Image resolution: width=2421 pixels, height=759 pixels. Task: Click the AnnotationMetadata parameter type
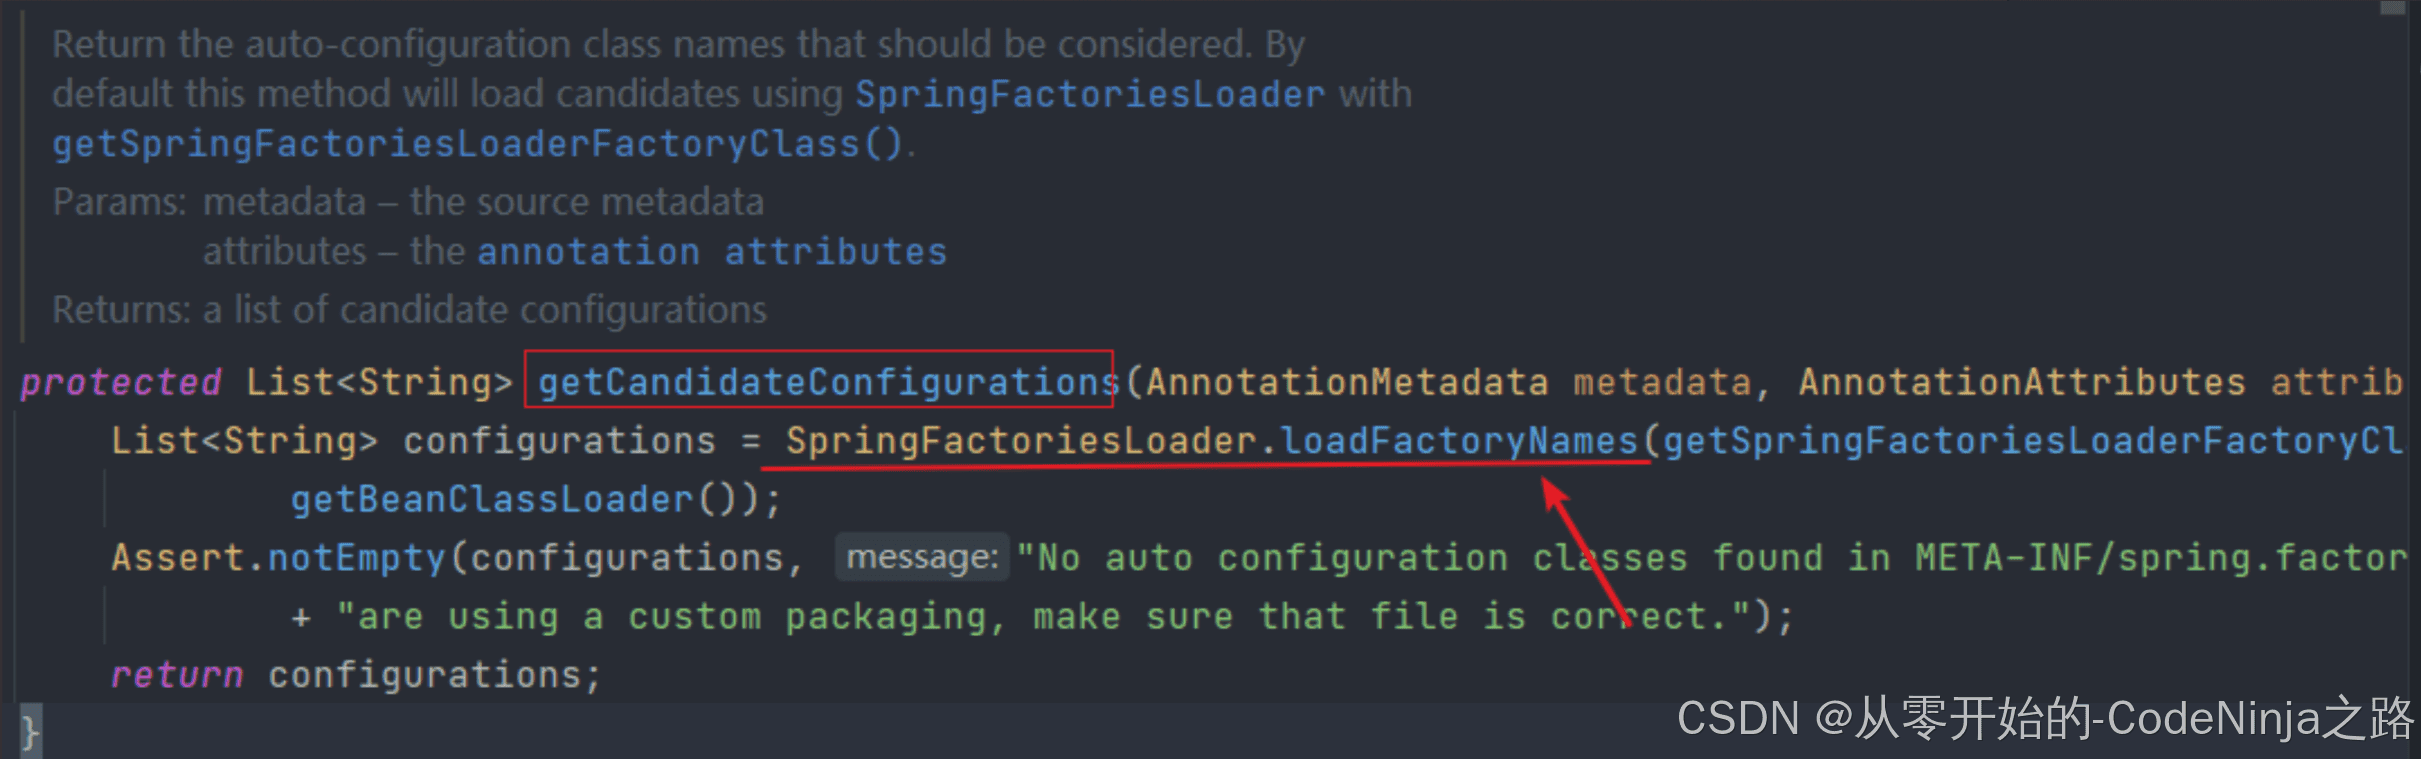click(1347, 382)
